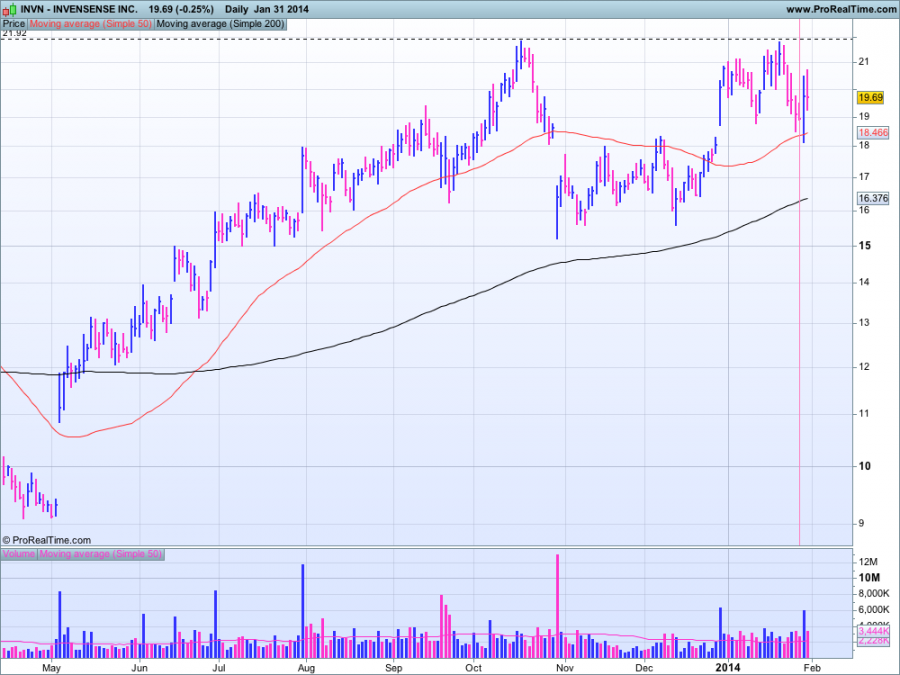
Task: Click the Oct label on the time axis
Action: coord(474,668)
